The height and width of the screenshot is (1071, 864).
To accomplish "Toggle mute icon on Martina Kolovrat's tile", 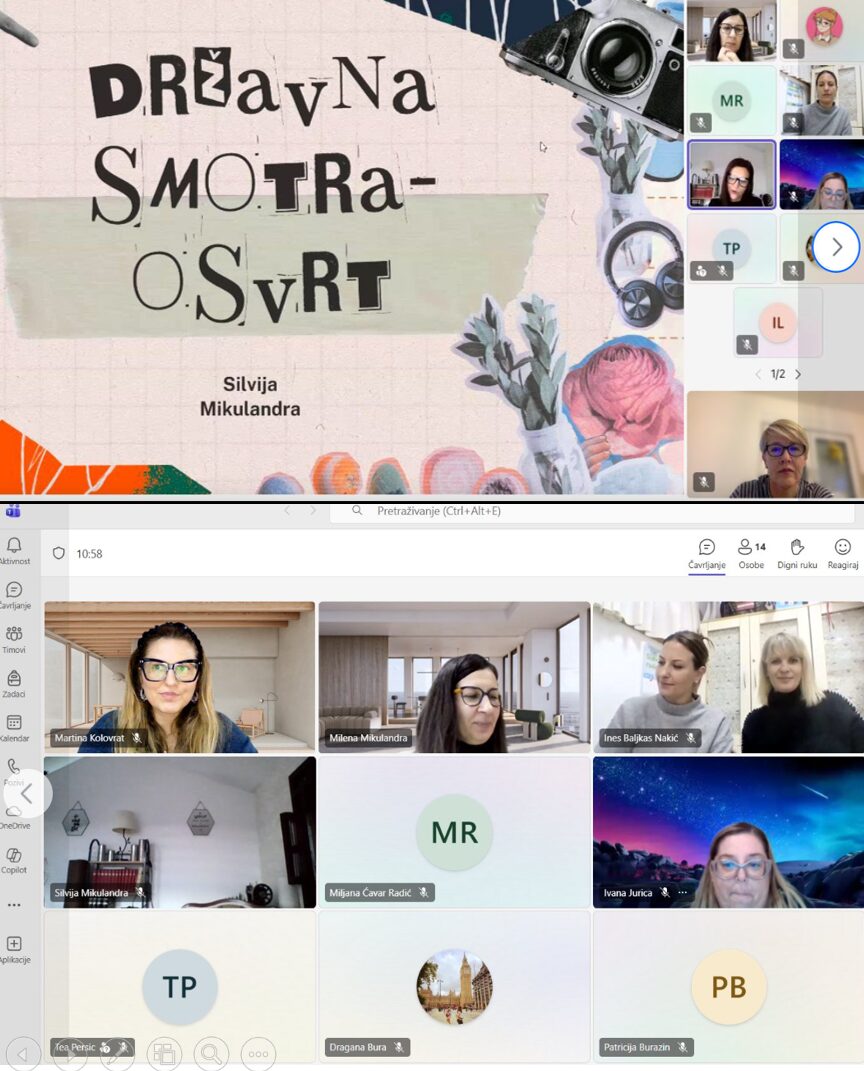I will (x=137, y=738).
